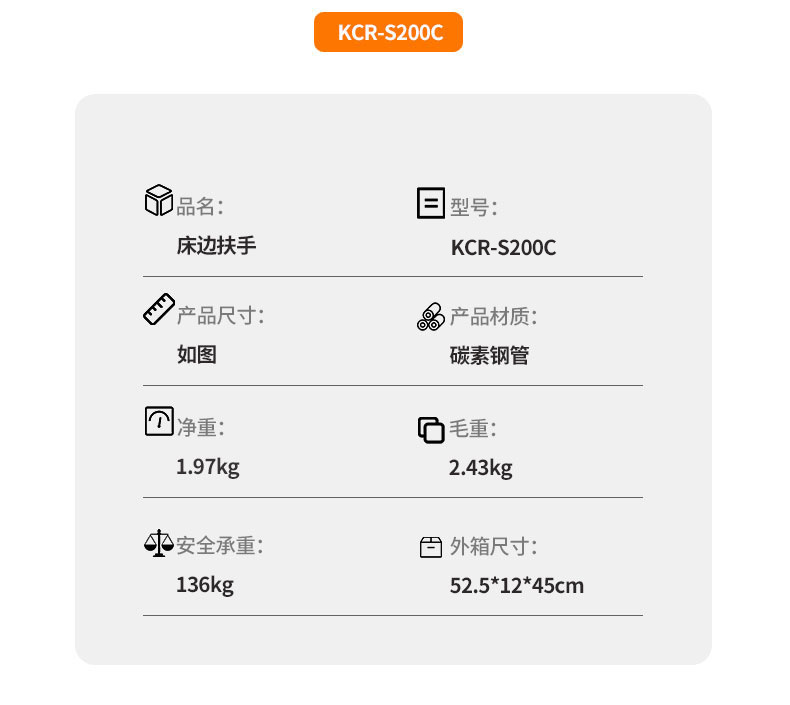Click the stacked squares icon beside 毛重
This screenshot has width=790, height=705.
point(430,430)
